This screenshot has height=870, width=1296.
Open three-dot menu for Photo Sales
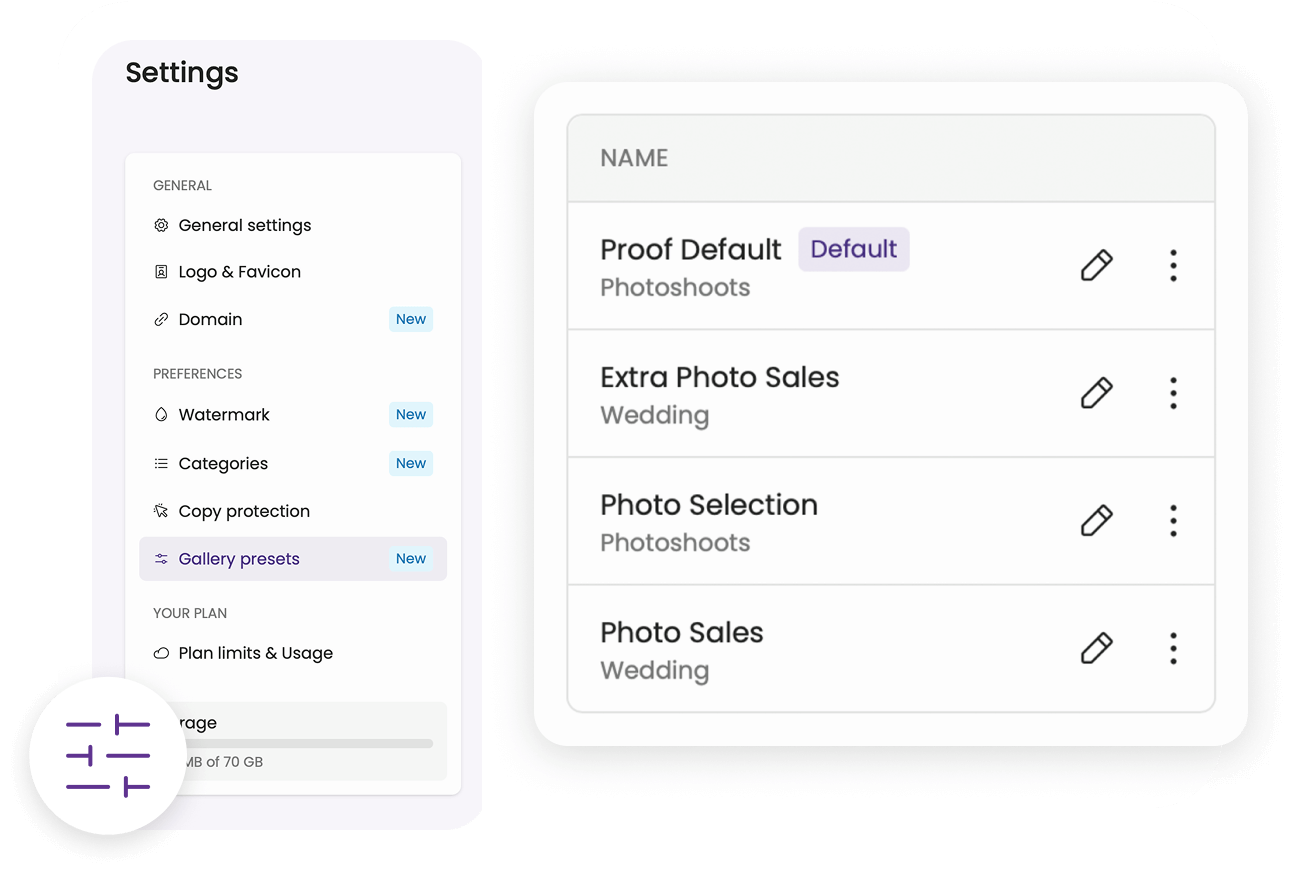coord(1173,648)
